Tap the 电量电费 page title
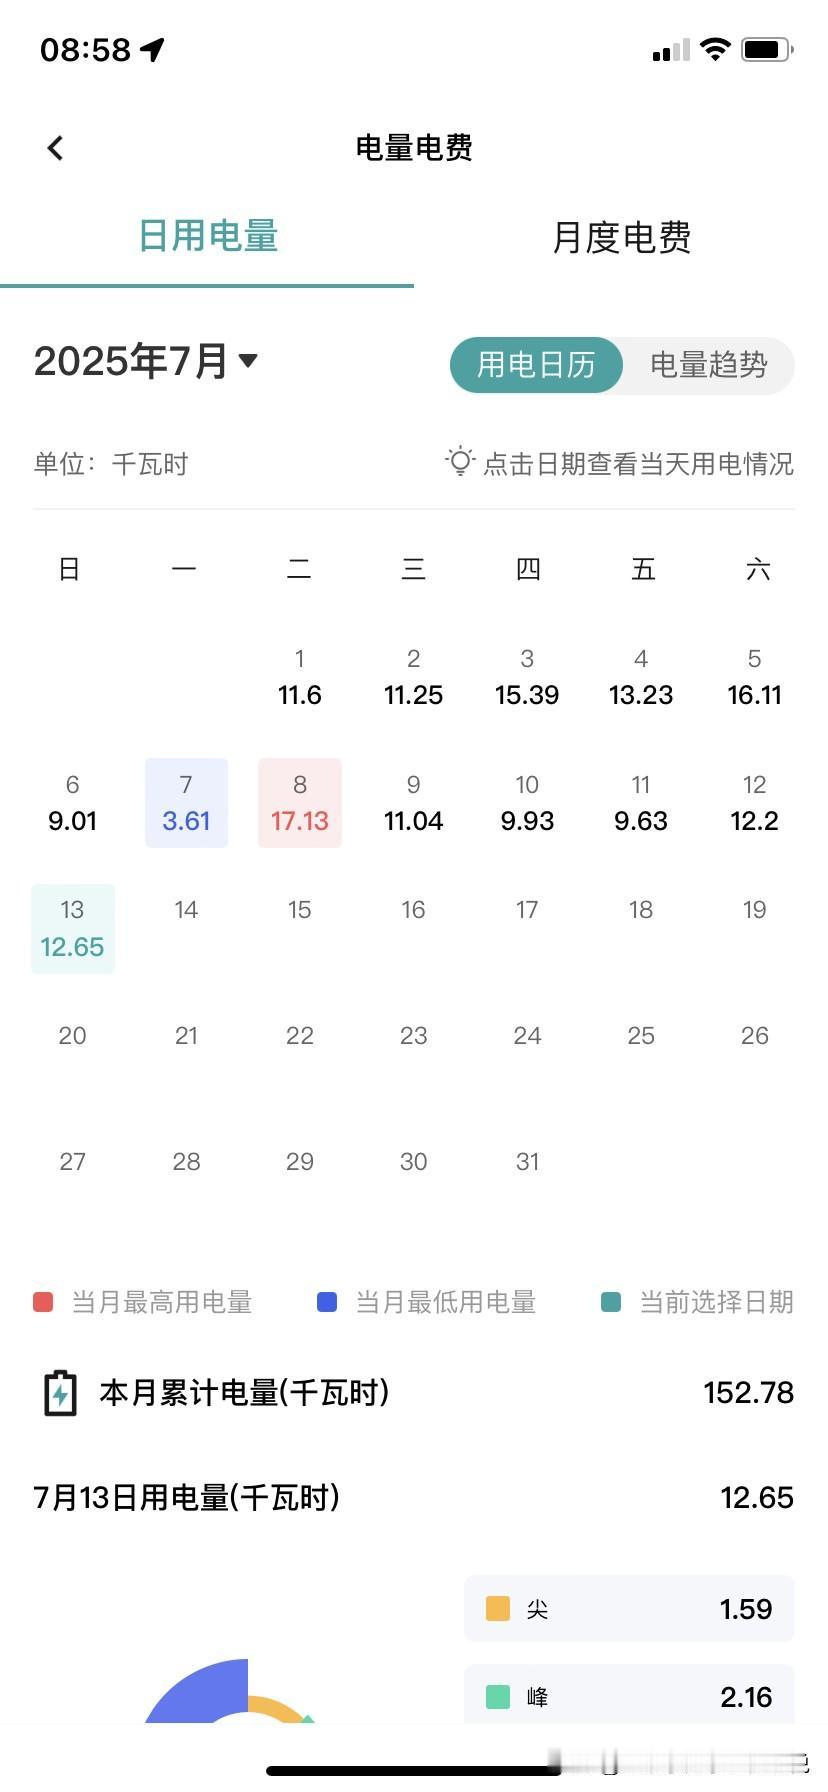Viewport: 828px width, 1792px height. [414, 148]
